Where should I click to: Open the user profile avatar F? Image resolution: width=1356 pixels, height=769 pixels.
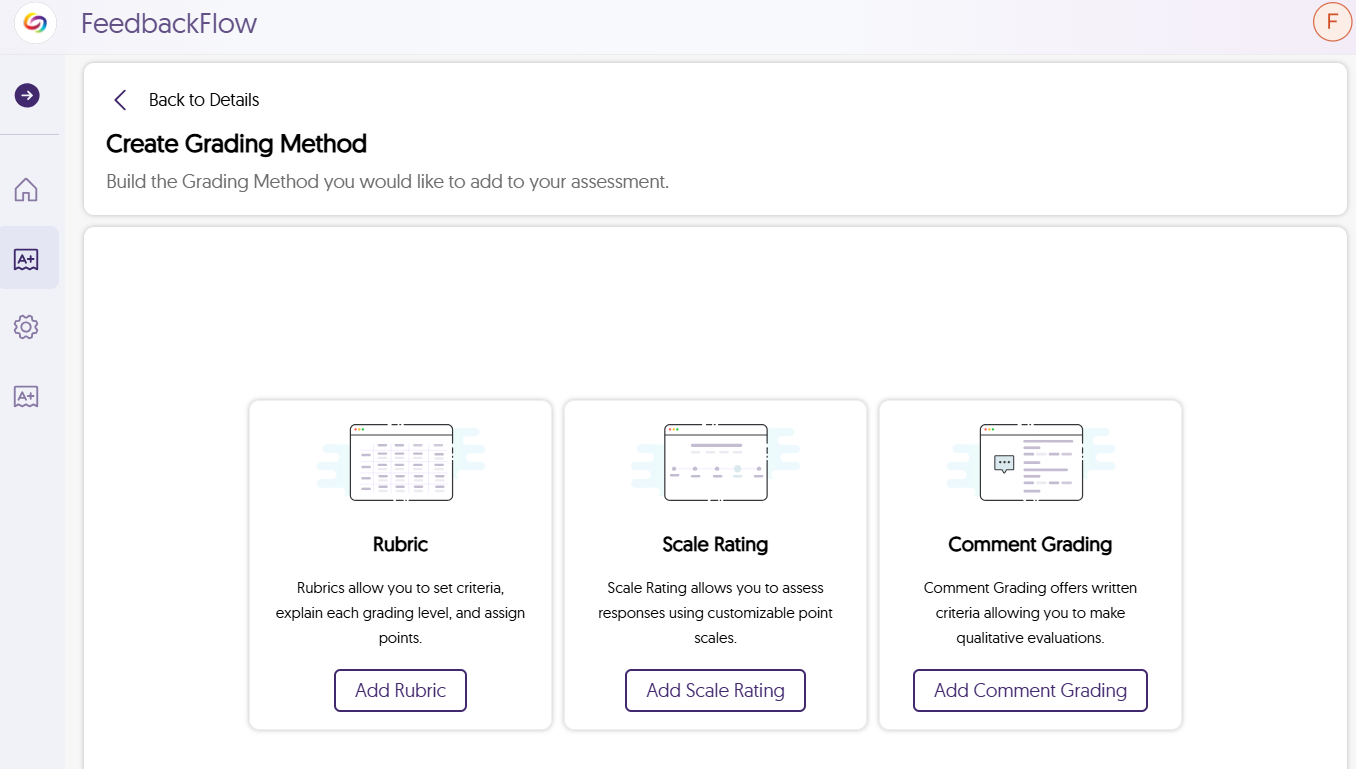1331,22
